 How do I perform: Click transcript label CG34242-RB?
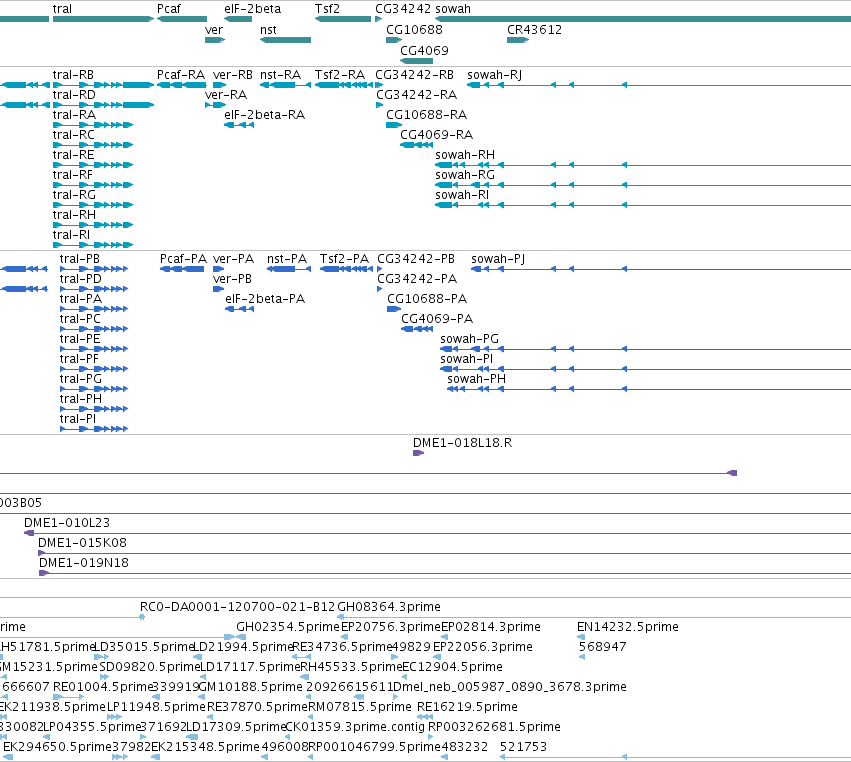point(414,75)
